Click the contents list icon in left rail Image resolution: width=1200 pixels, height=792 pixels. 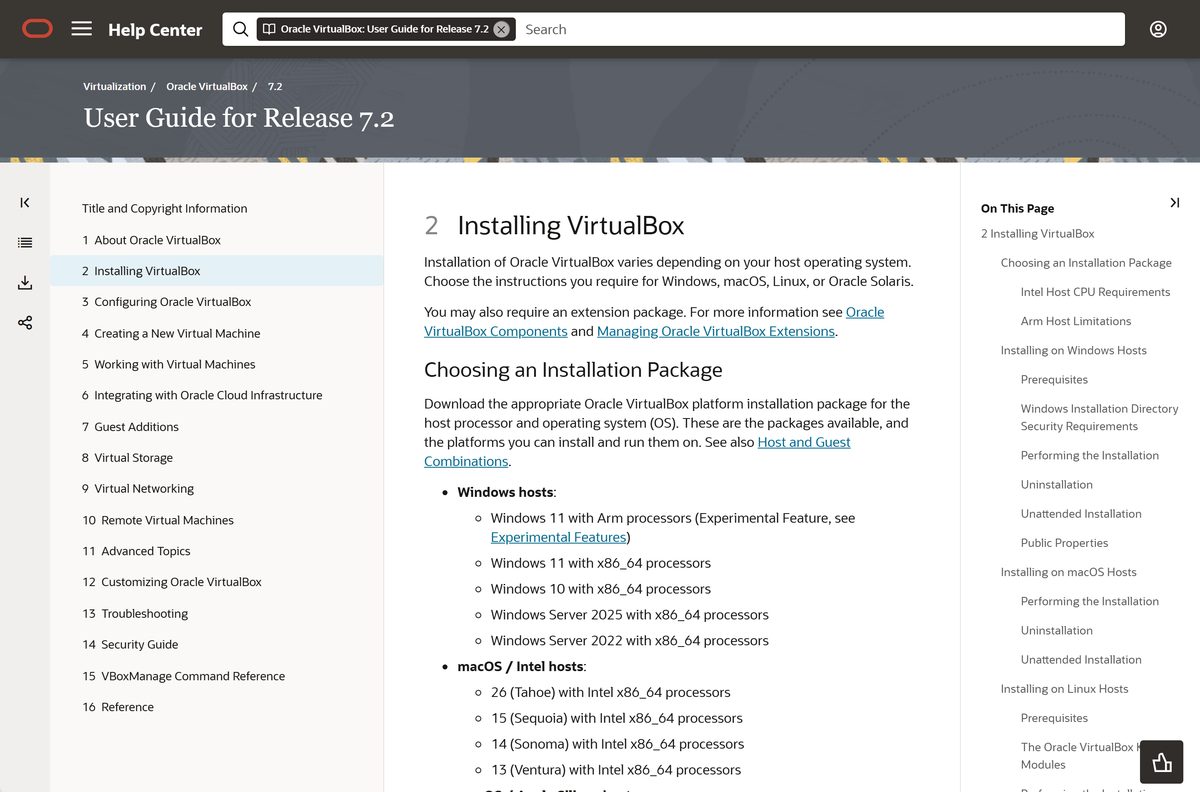[25, 243]
